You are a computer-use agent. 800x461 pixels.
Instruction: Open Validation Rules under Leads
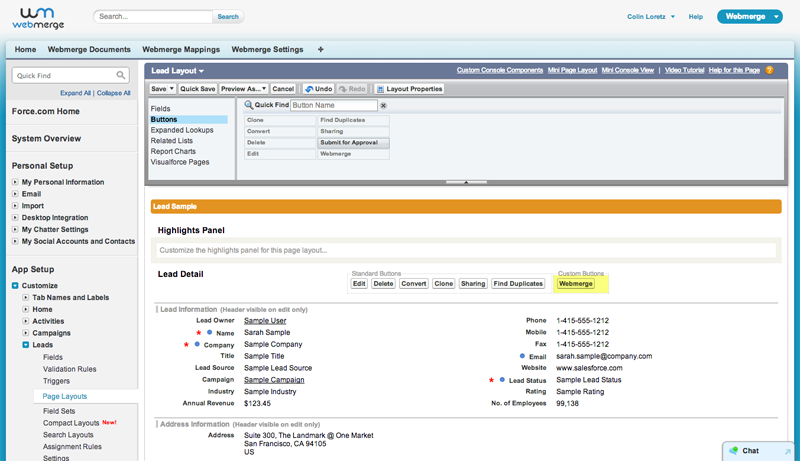pos(69,369)
